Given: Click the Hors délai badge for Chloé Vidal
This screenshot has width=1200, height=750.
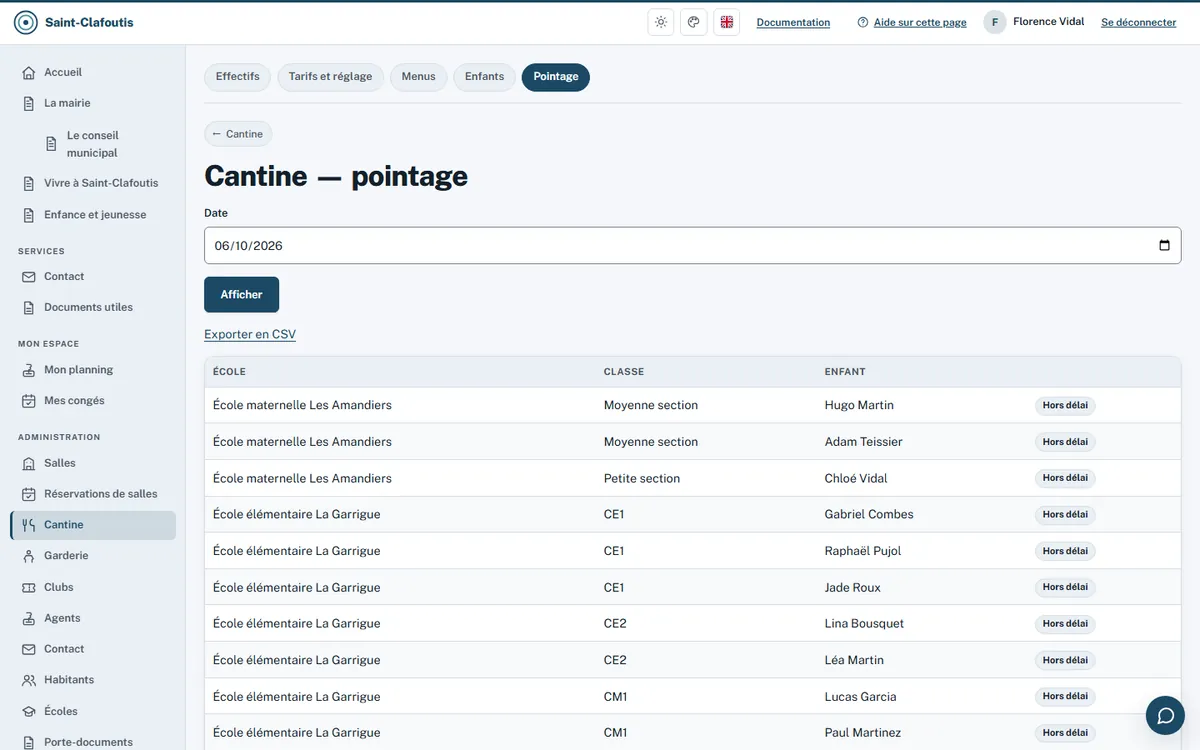Looking at the screenshot, I should pyautogui.click(x=1065, y=478).
